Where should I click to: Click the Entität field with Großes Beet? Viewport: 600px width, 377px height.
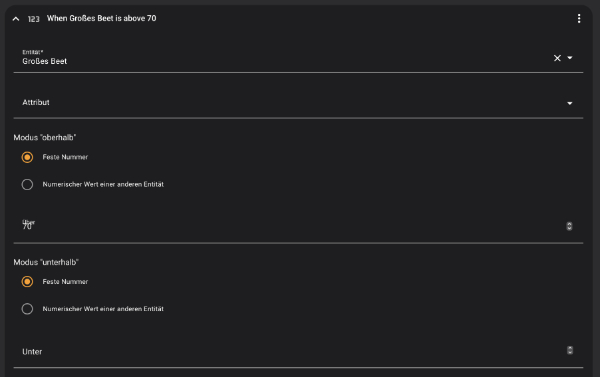point(298,58)
